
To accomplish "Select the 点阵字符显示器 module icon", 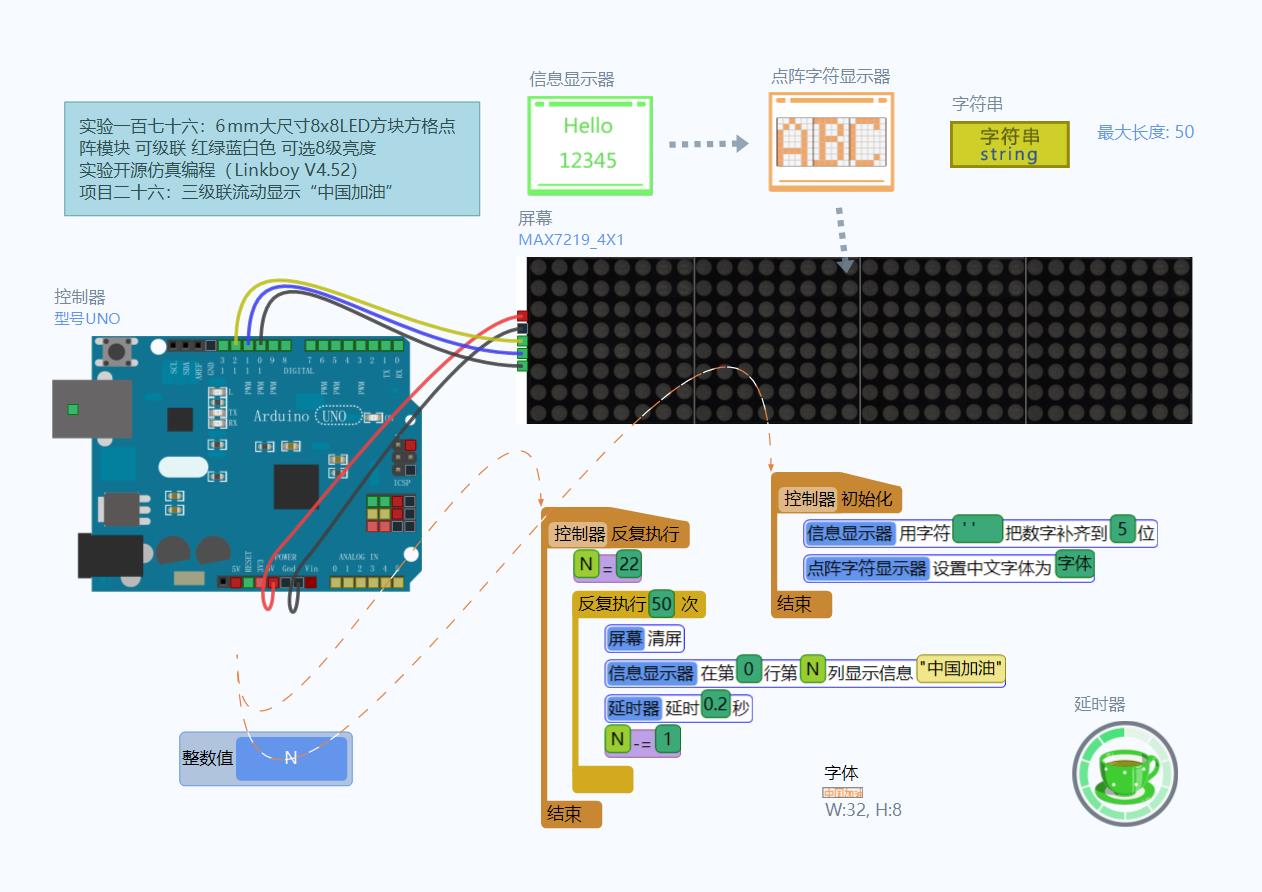I will (x=831, y=141).
